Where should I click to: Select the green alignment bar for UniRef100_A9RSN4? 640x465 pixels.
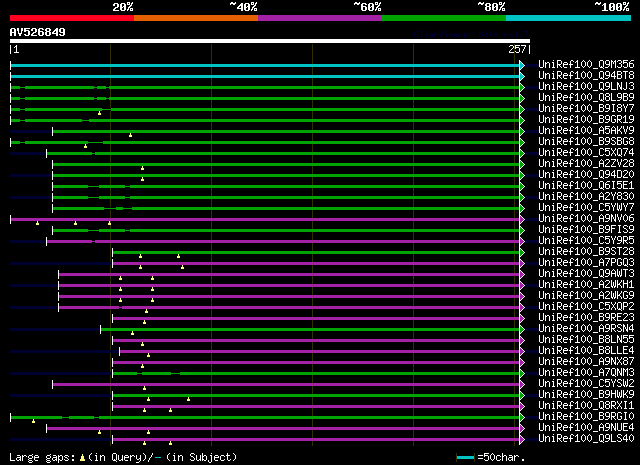(x=310, y=329)
